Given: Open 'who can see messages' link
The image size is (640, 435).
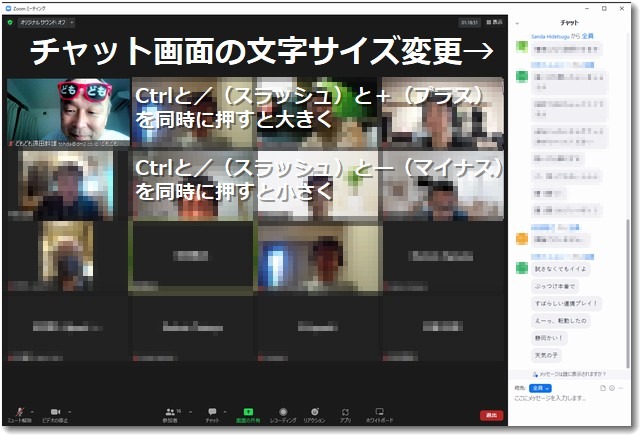Looking at the screenshot, I should pyautogui.click(x=569, y=374).
